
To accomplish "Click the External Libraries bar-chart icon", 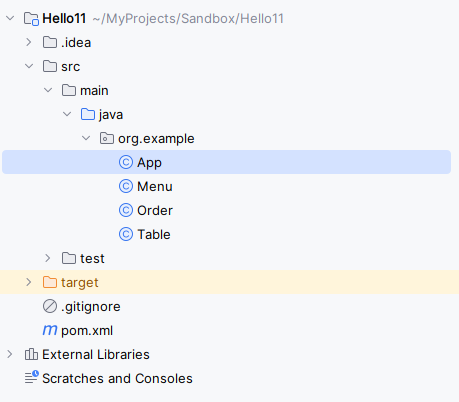I will 31,354.
